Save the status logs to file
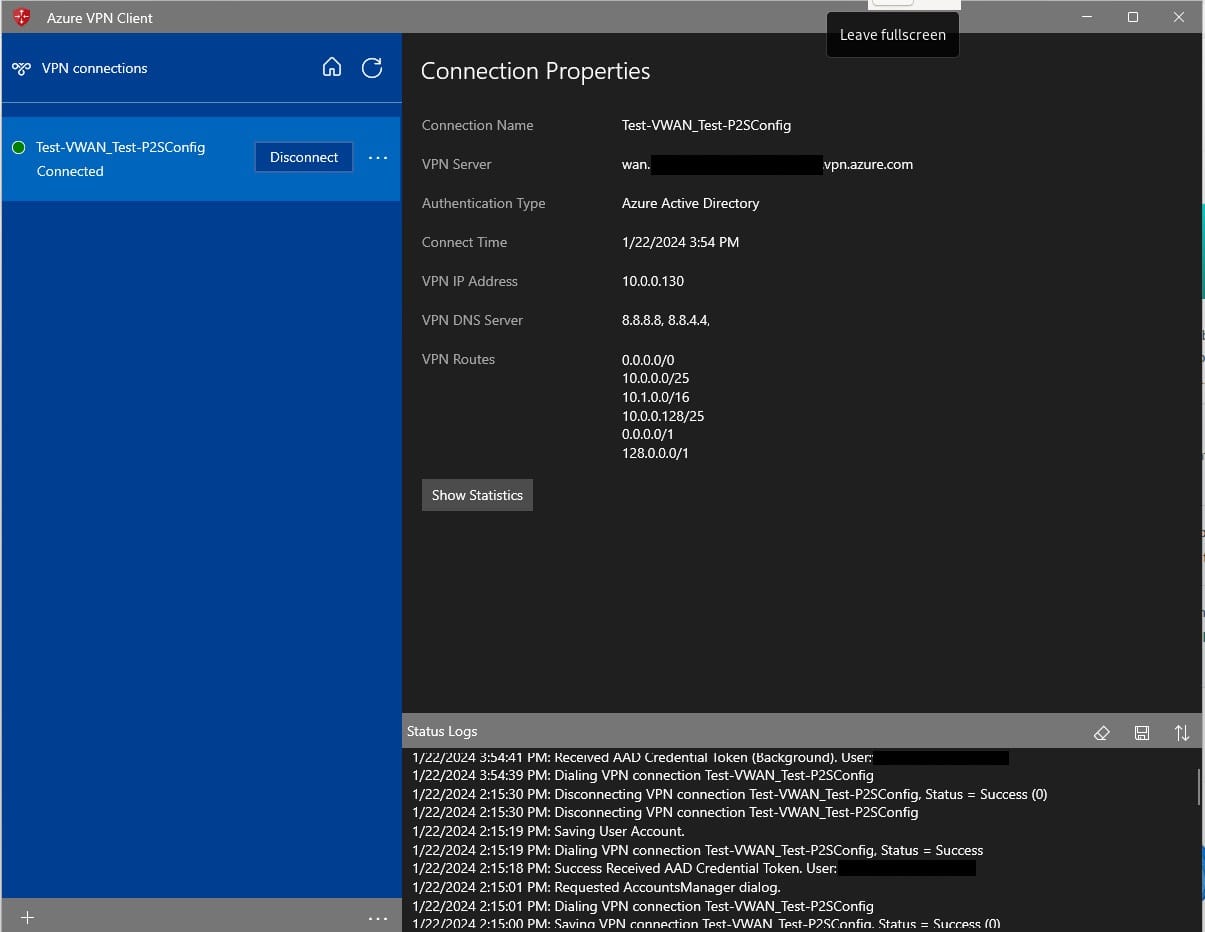This screenshot has width=1205, height=932. (x=1142, y=733)
